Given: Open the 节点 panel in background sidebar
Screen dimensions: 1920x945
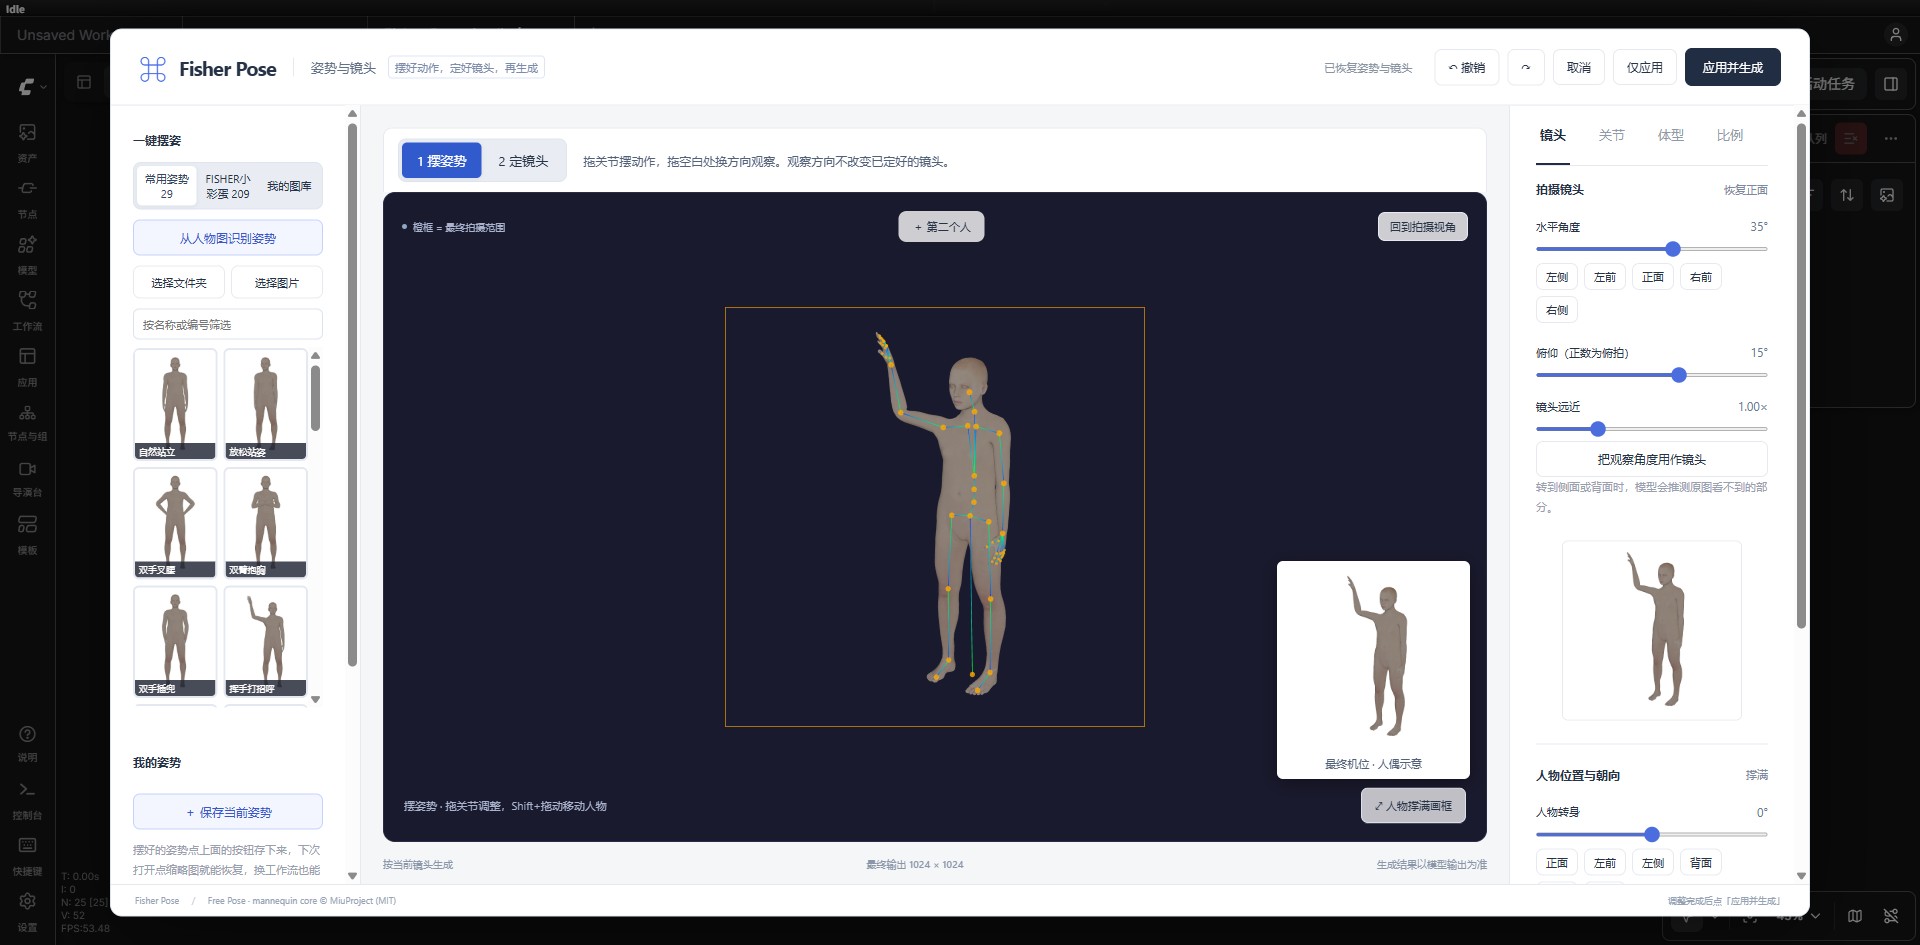Looking at the screenshot, I should (27, 198).
